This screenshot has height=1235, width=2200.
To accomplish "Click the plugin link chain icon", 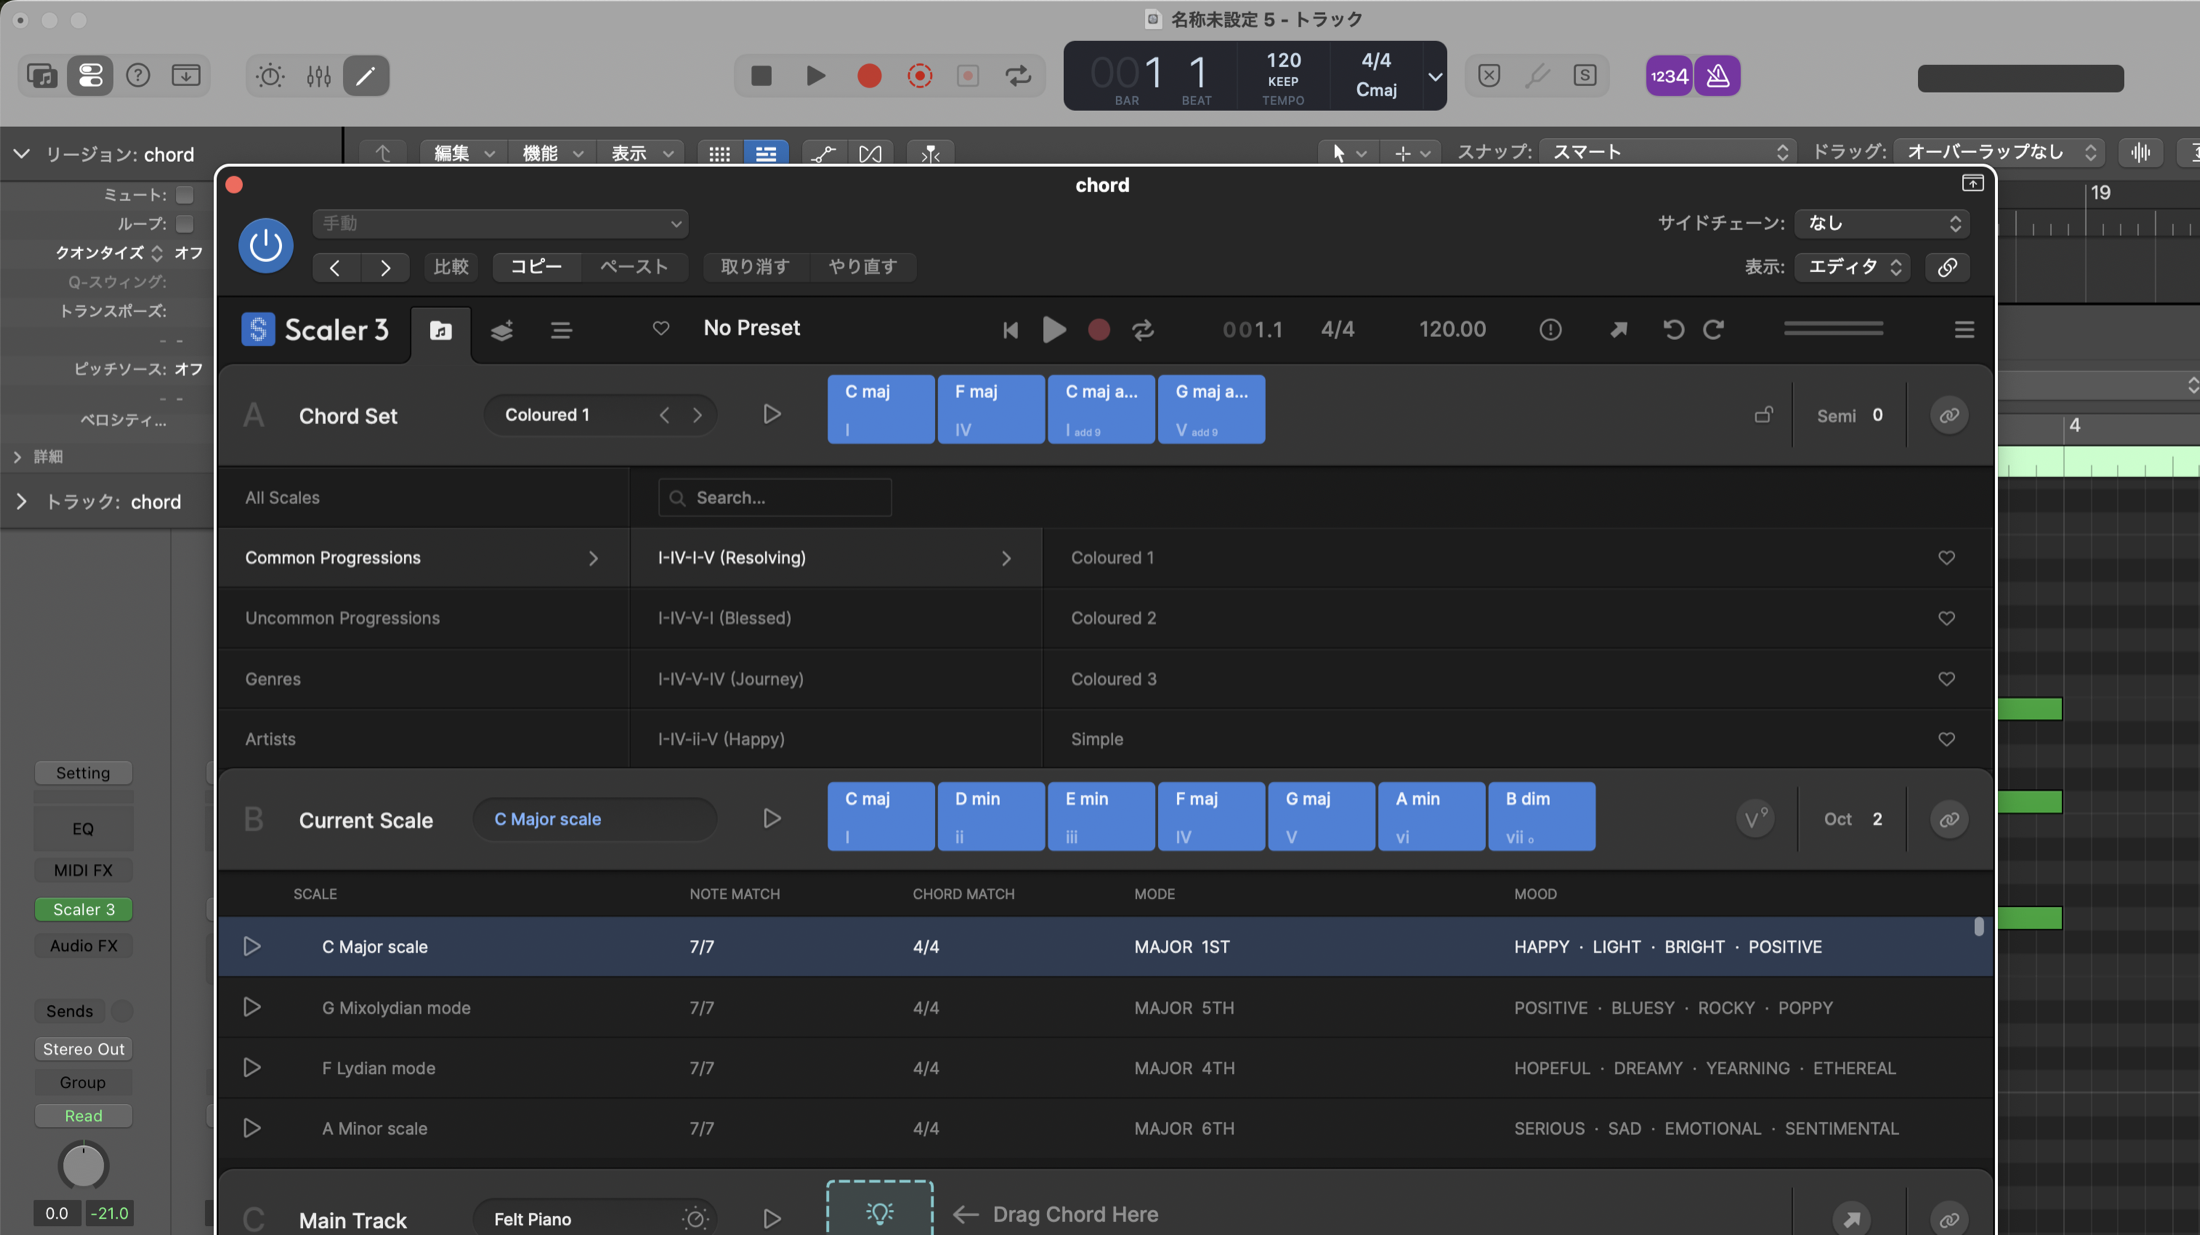I will [1947, 268].
